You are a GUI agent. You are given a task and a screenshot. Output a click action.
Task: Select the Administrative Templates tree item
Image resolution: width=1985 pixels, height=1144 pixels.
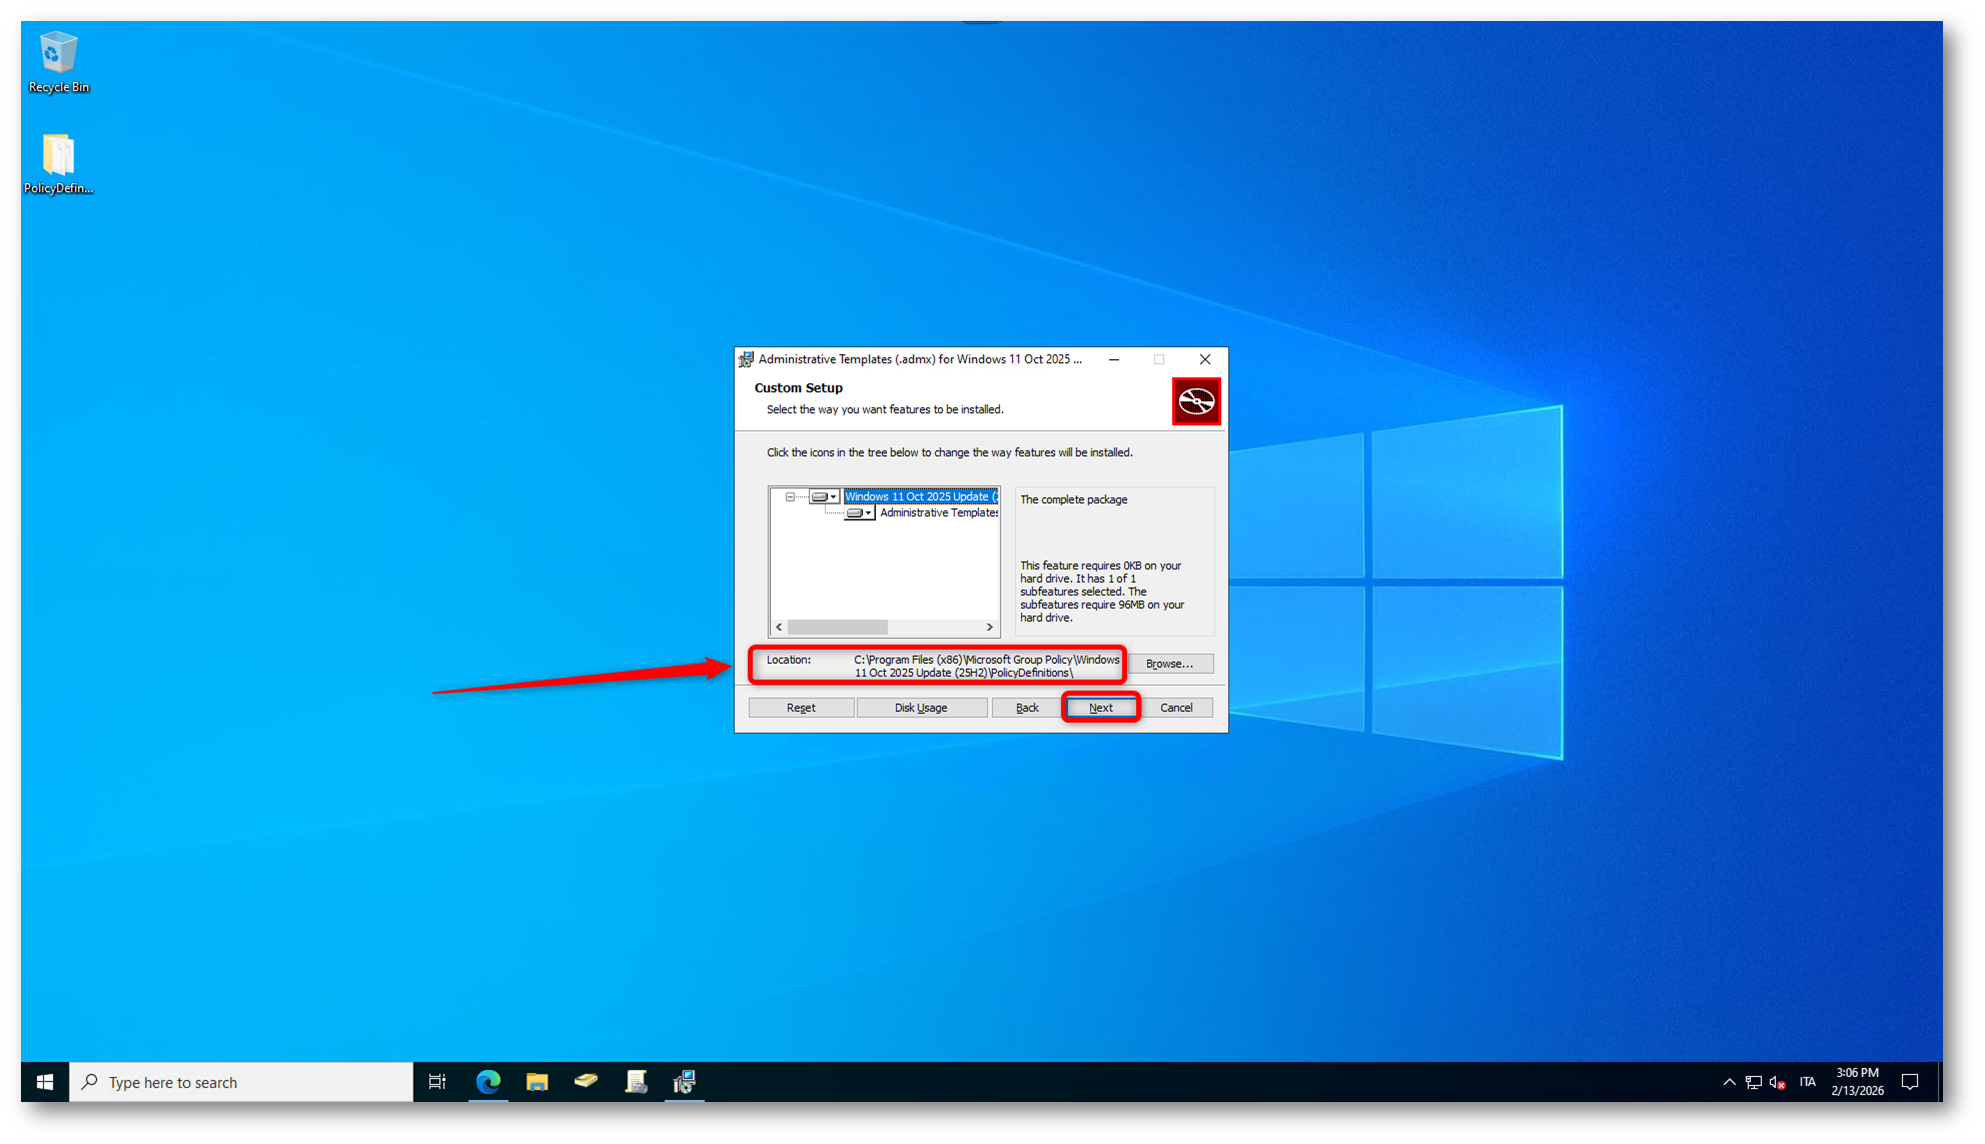coord(937,513)
